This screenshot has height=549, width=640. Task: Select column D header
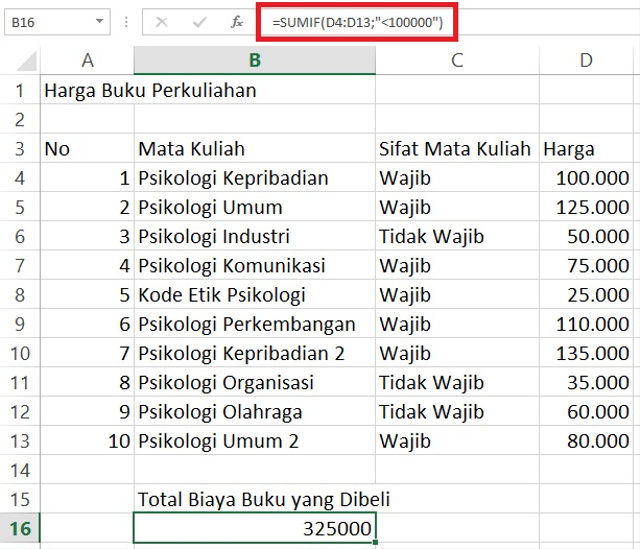point(586,60)
